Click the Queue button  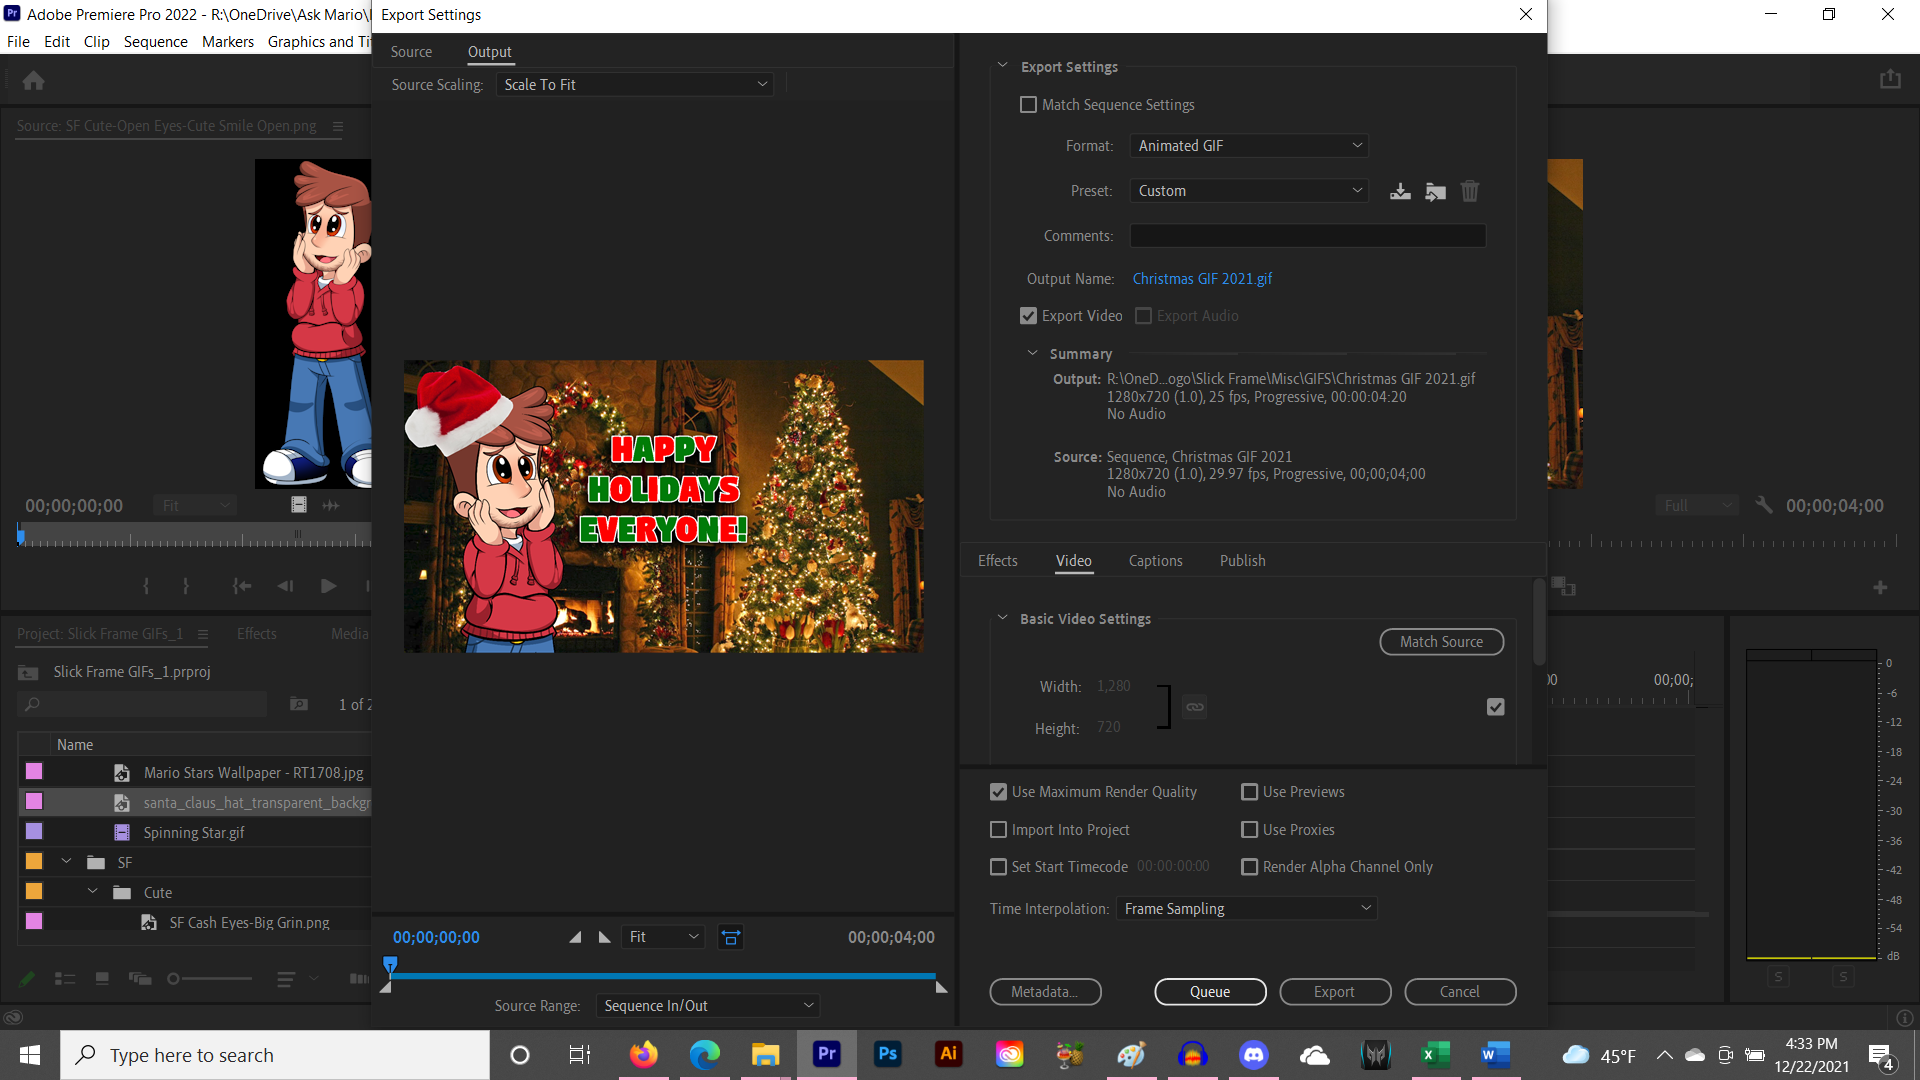point(1210,991)
